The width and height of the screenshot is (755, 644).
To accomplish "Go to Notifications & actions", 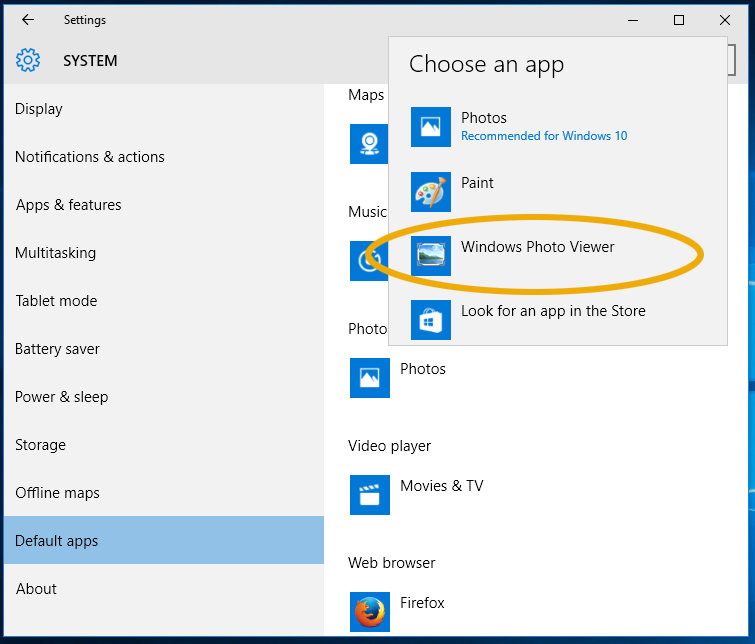I will [x=164, y=157].
